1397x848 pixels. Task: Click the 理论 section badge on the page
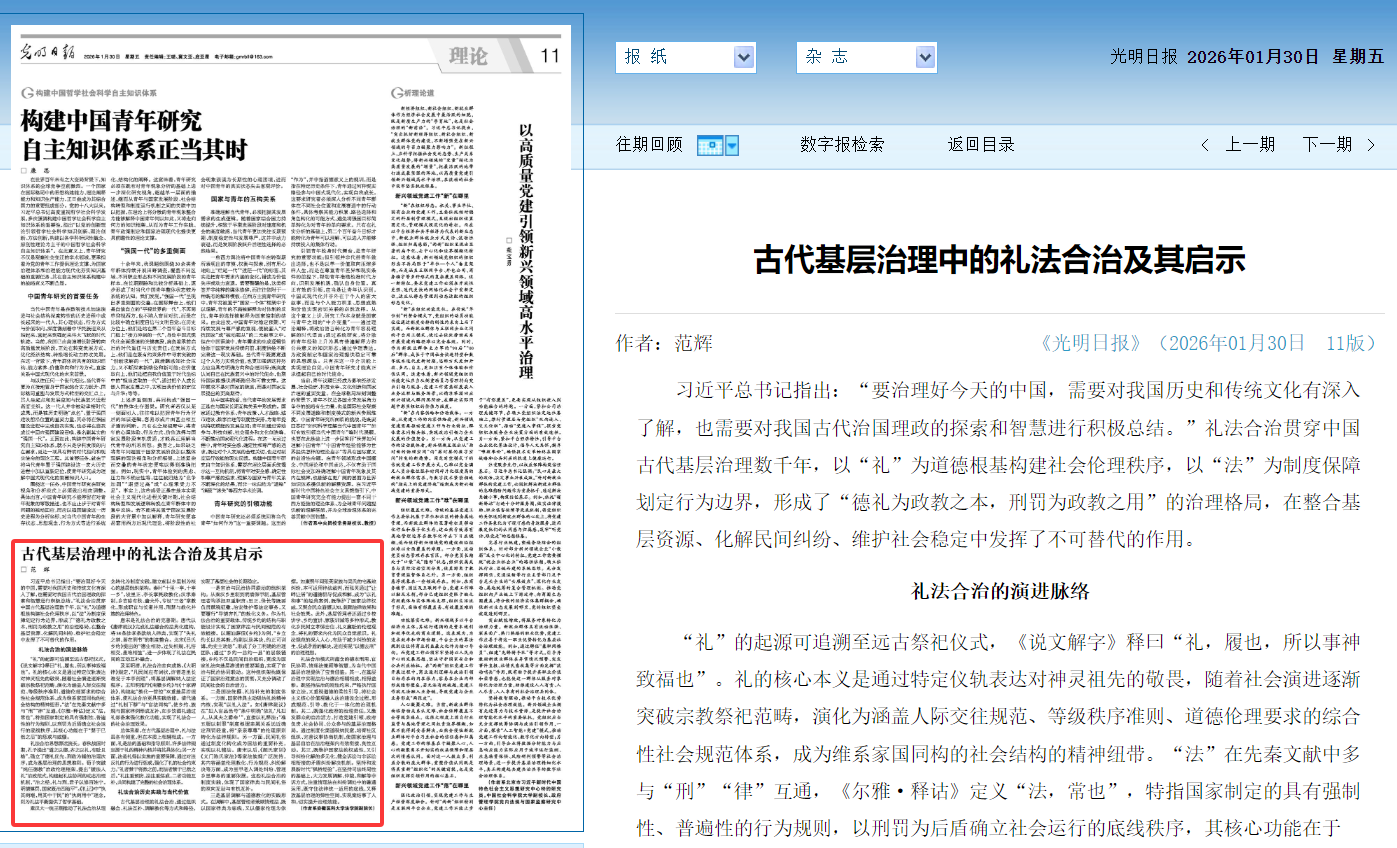click(470, 55)
